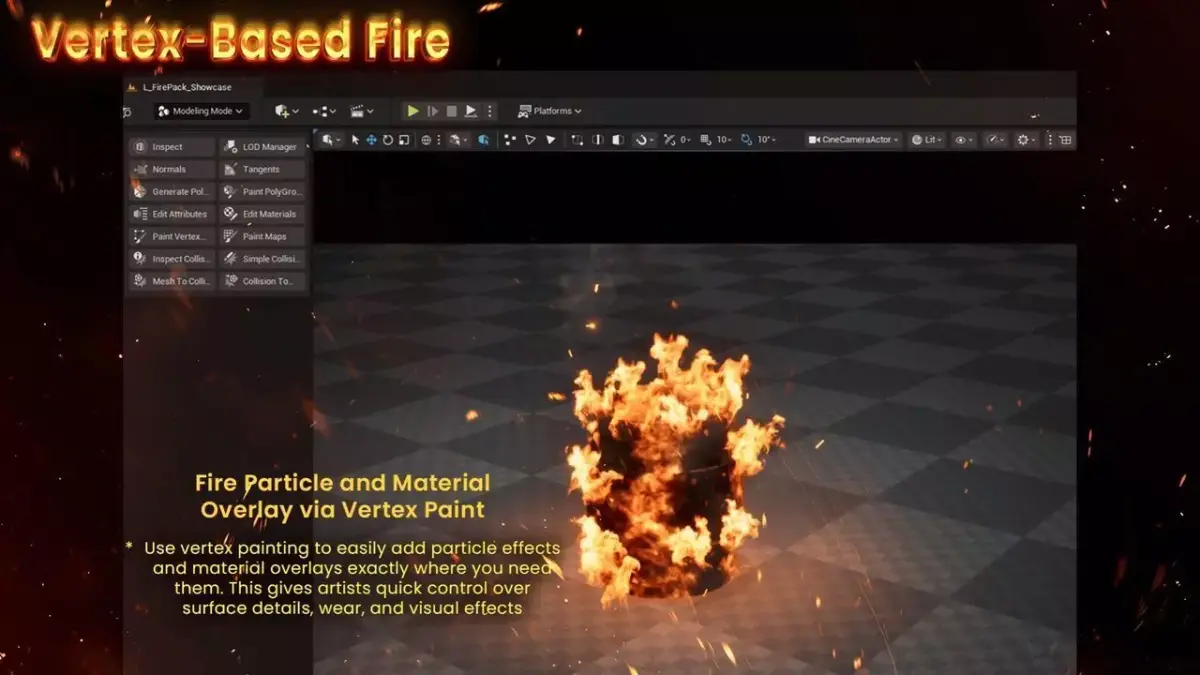Open the viewport selection mode dropdown
Viewport: 1200px width, 675px height.
[x=330, y=140]
